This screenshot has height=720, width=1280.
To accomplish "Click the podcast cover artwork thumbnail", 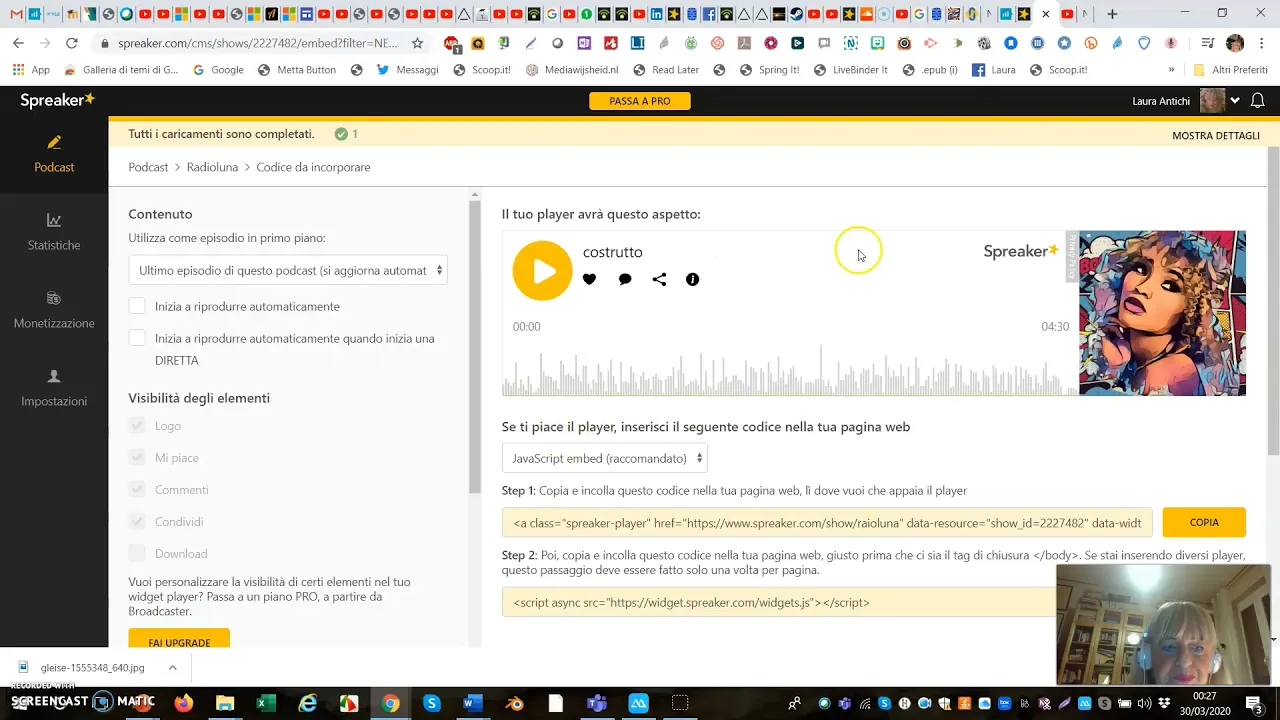I will (1162, 313).
